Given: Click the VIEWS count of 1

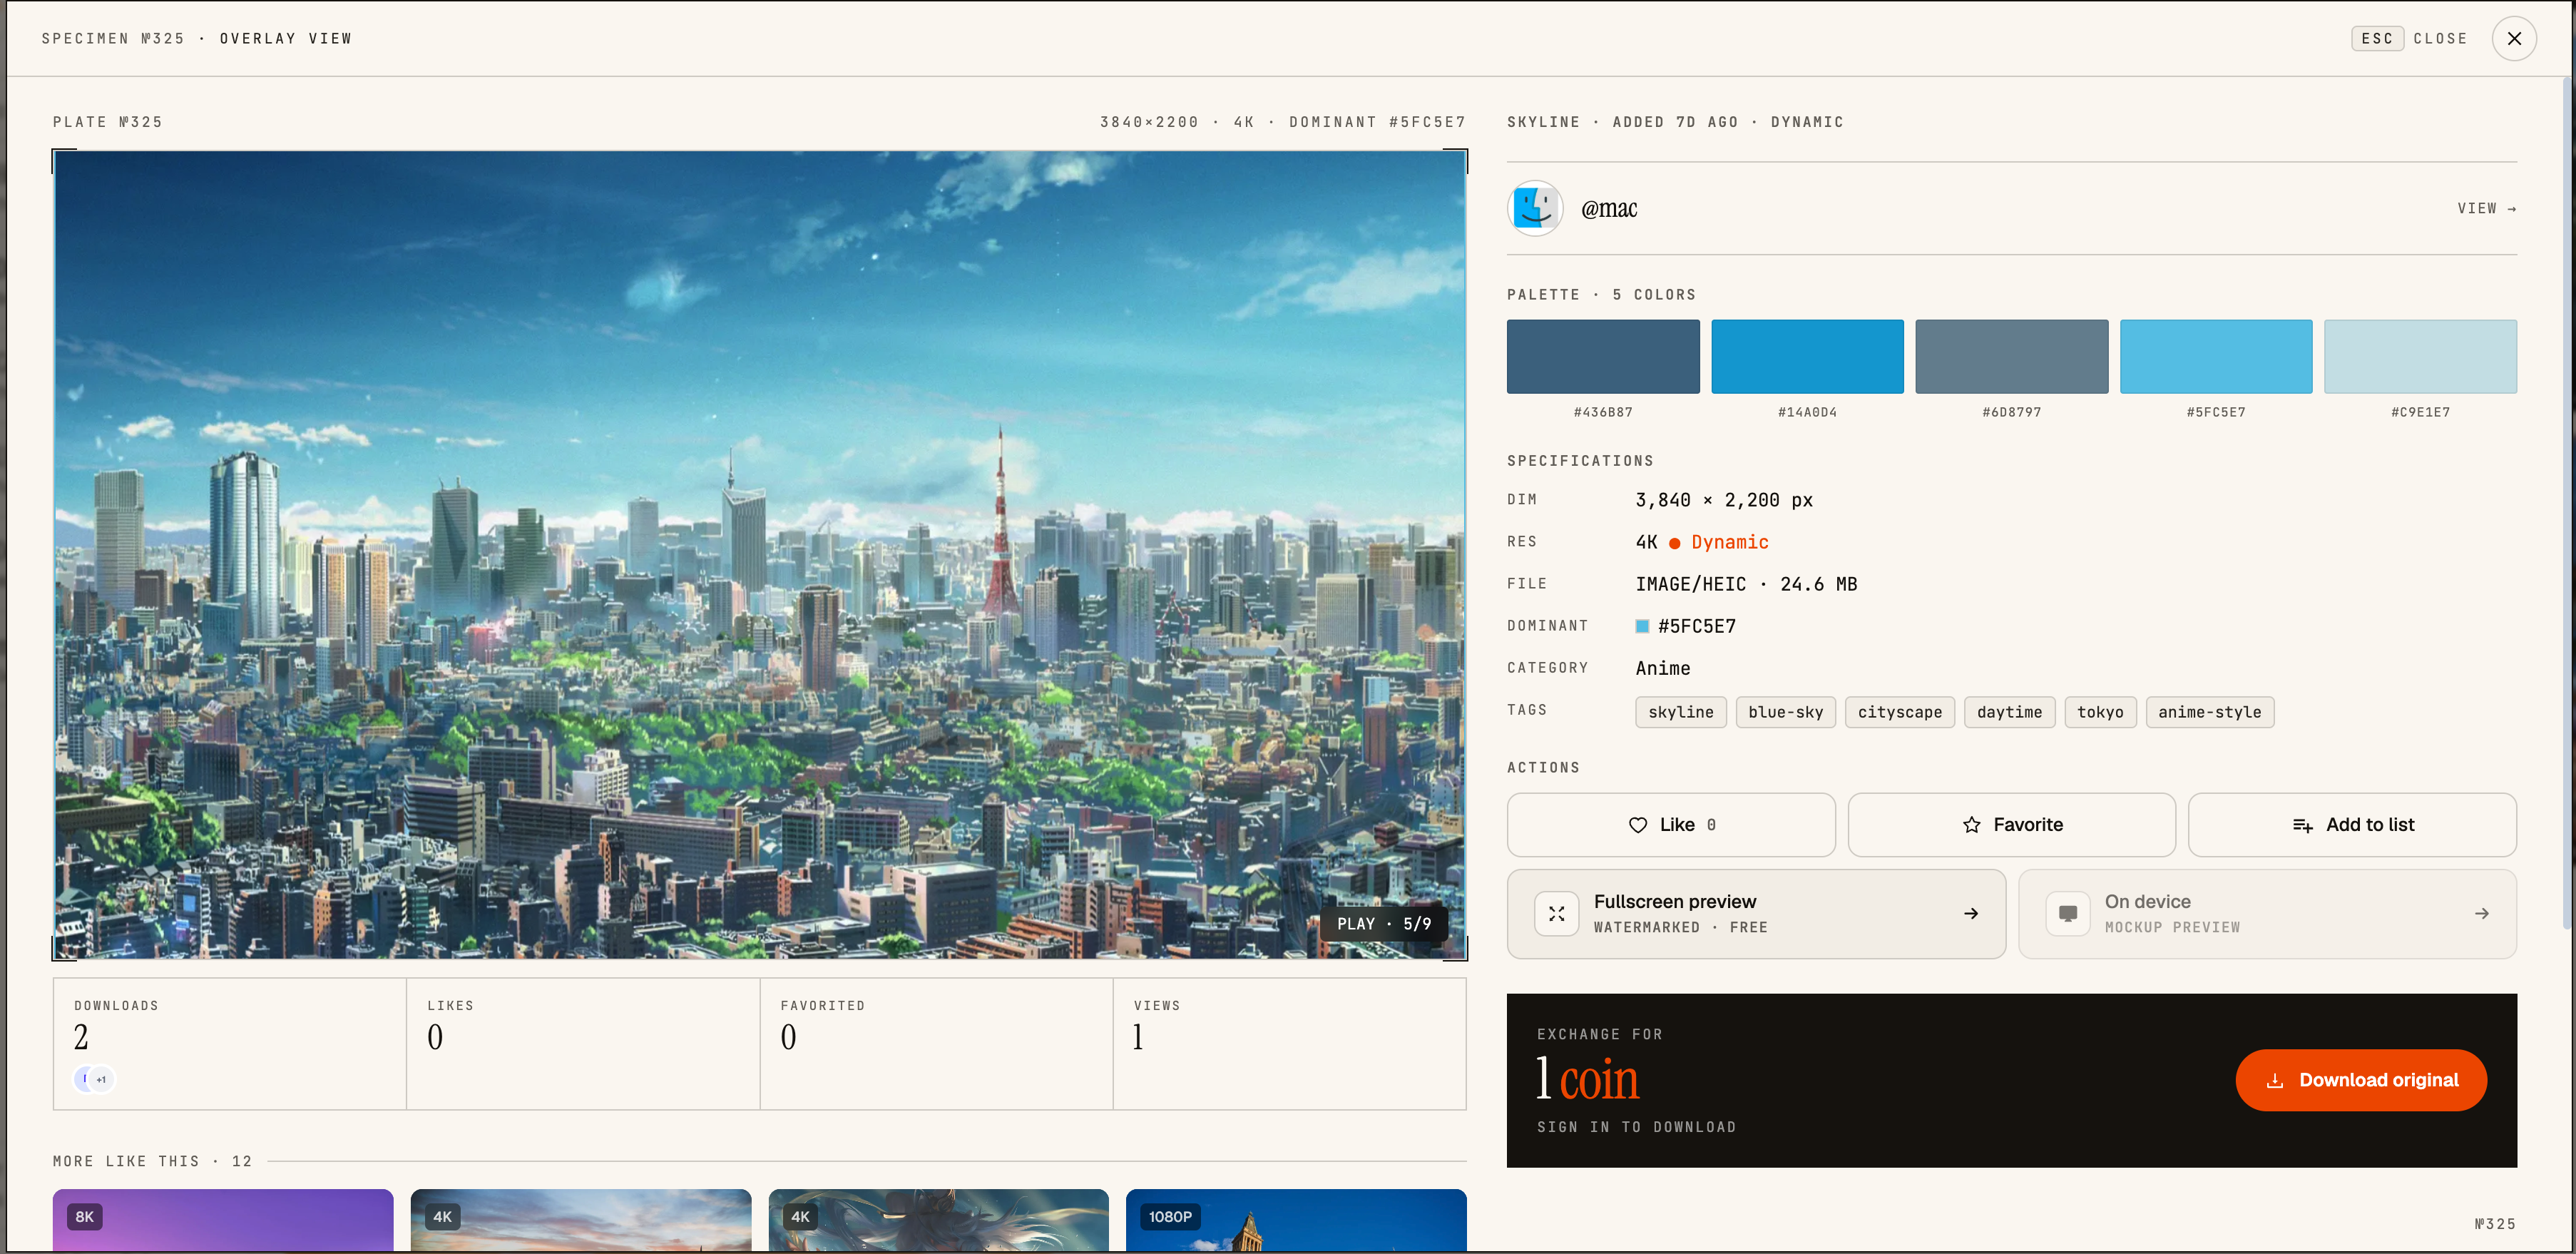Looking at the screenshot, I should tap(1138, 1037).
